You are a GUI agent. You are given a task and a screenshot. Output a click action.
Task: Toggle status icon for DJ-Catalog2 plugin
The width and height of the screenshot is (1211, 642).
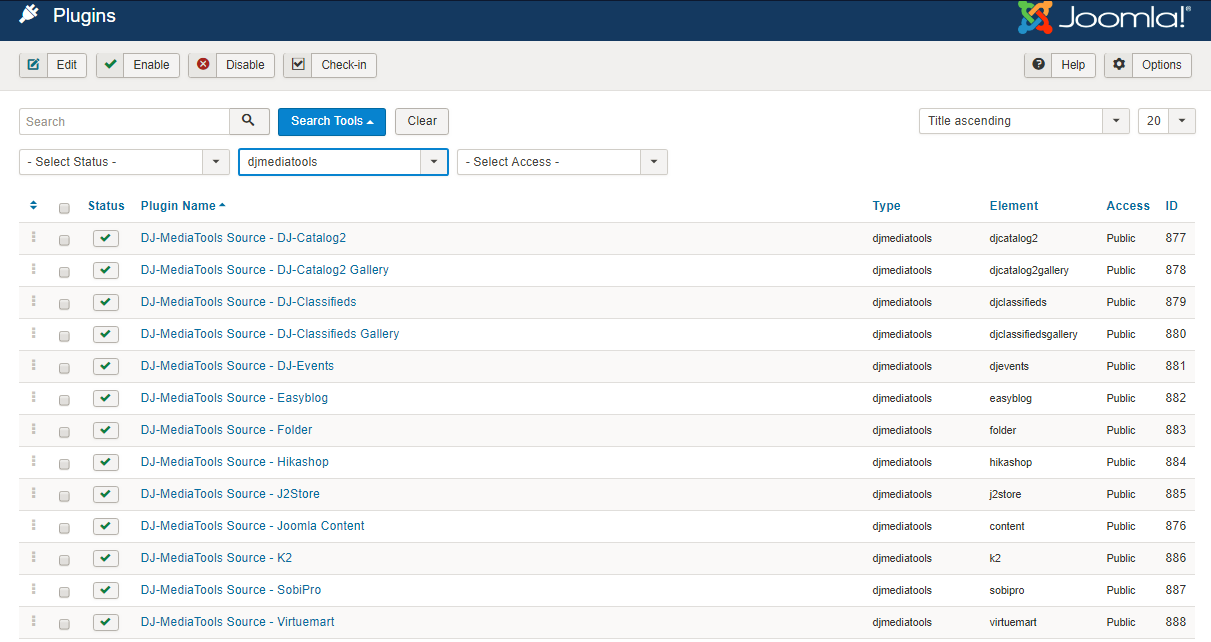click(x=106, y=238)
